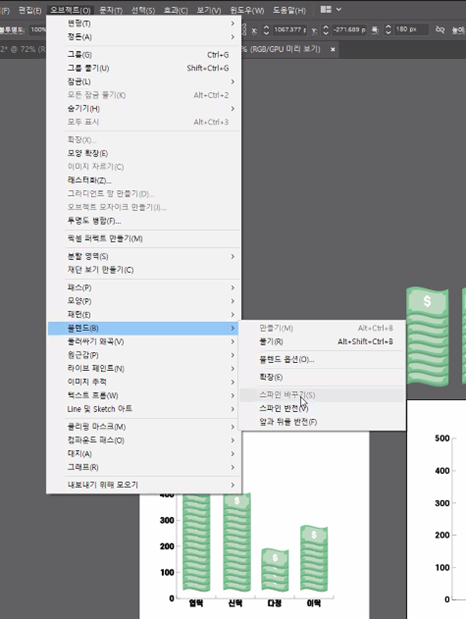
Task: Expand the 텍스트 흐름(W) submenu
Action: pyautogui.click(x=143, y=396)
